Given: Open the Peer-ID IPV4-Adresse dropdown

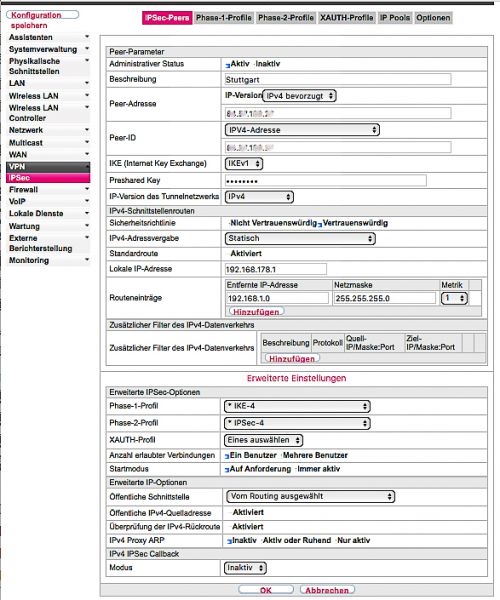Looking at the screenshot, I should click(302, 130).
